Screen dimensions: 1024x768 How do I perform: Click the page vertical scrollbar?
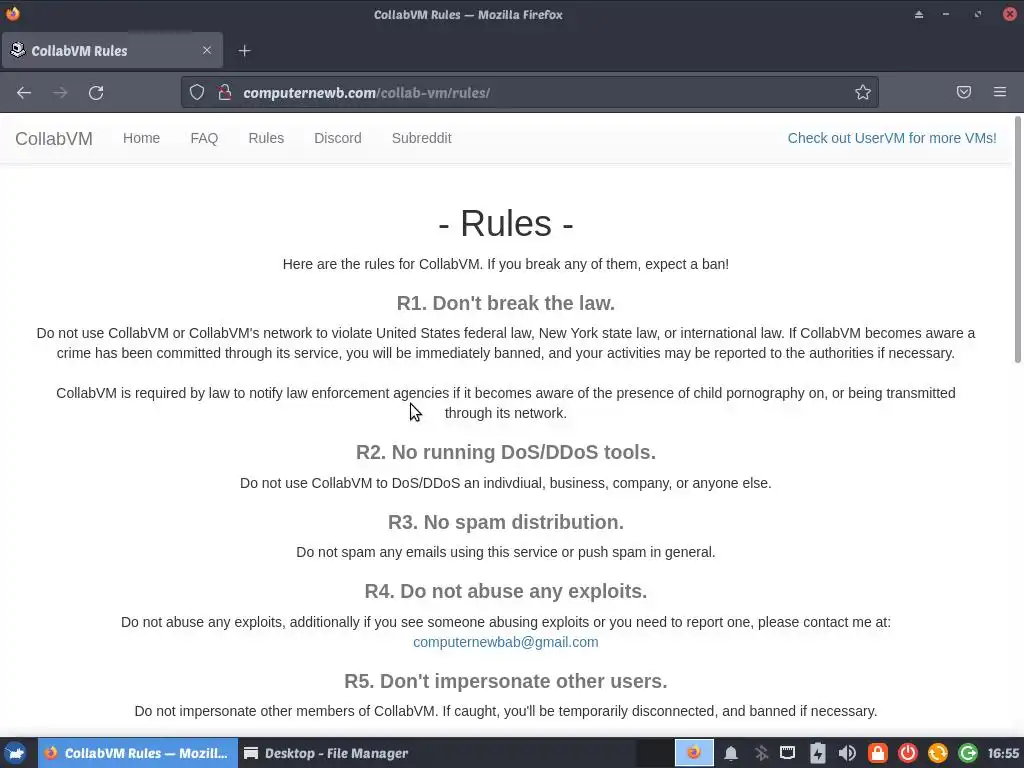(1017, 240)
